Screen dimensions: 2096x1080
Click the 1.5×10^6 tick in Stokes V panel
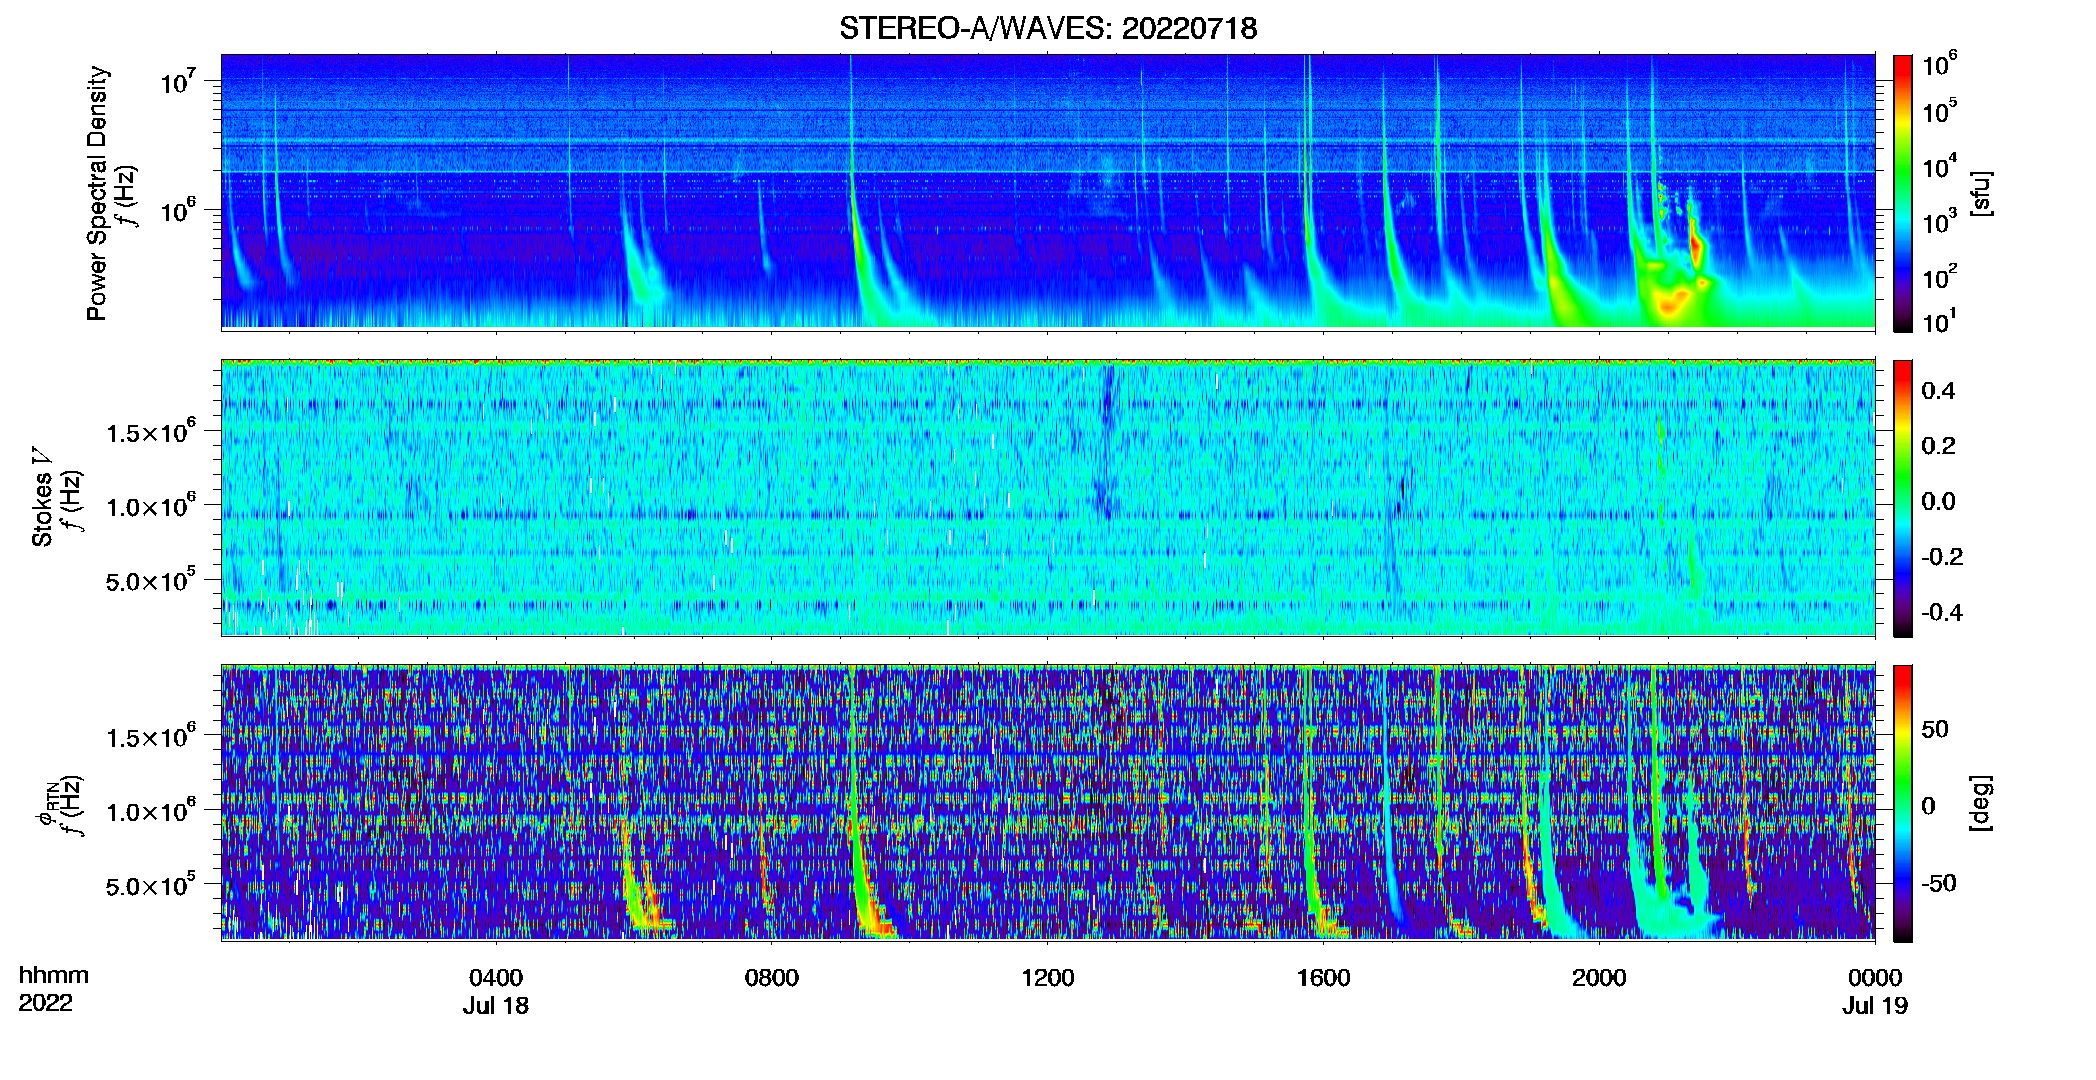pyautogui.click(x=151, y=432)
